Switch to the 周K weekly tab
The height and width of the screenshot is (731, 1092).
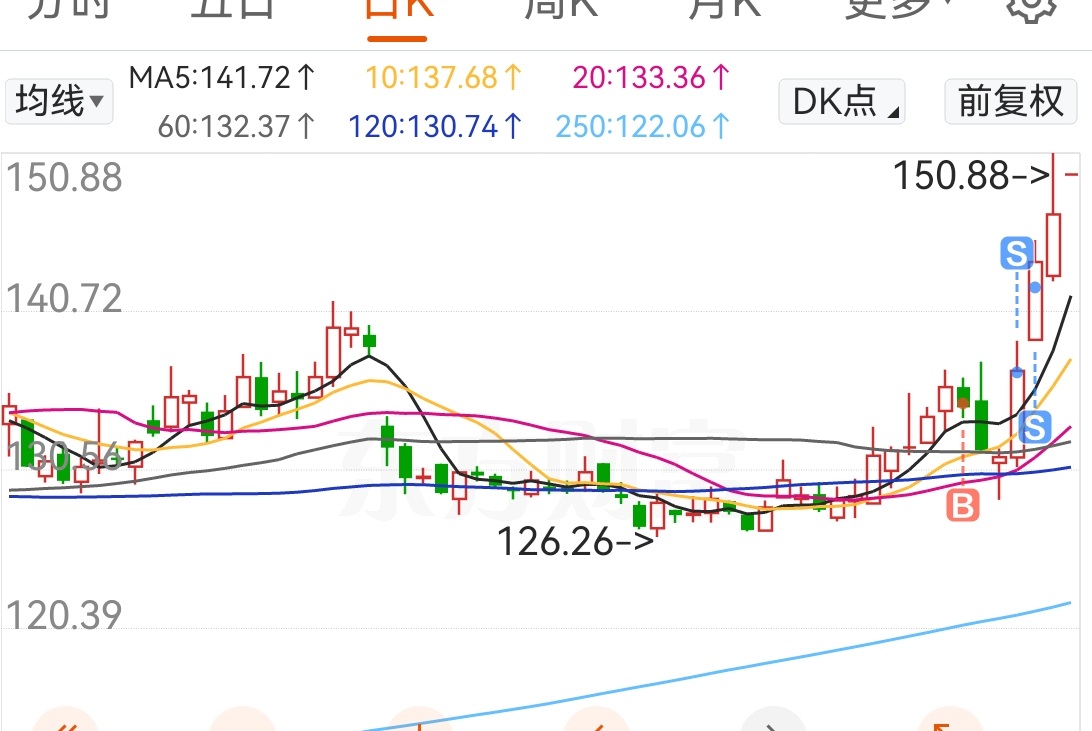click(x=561, y=8)
